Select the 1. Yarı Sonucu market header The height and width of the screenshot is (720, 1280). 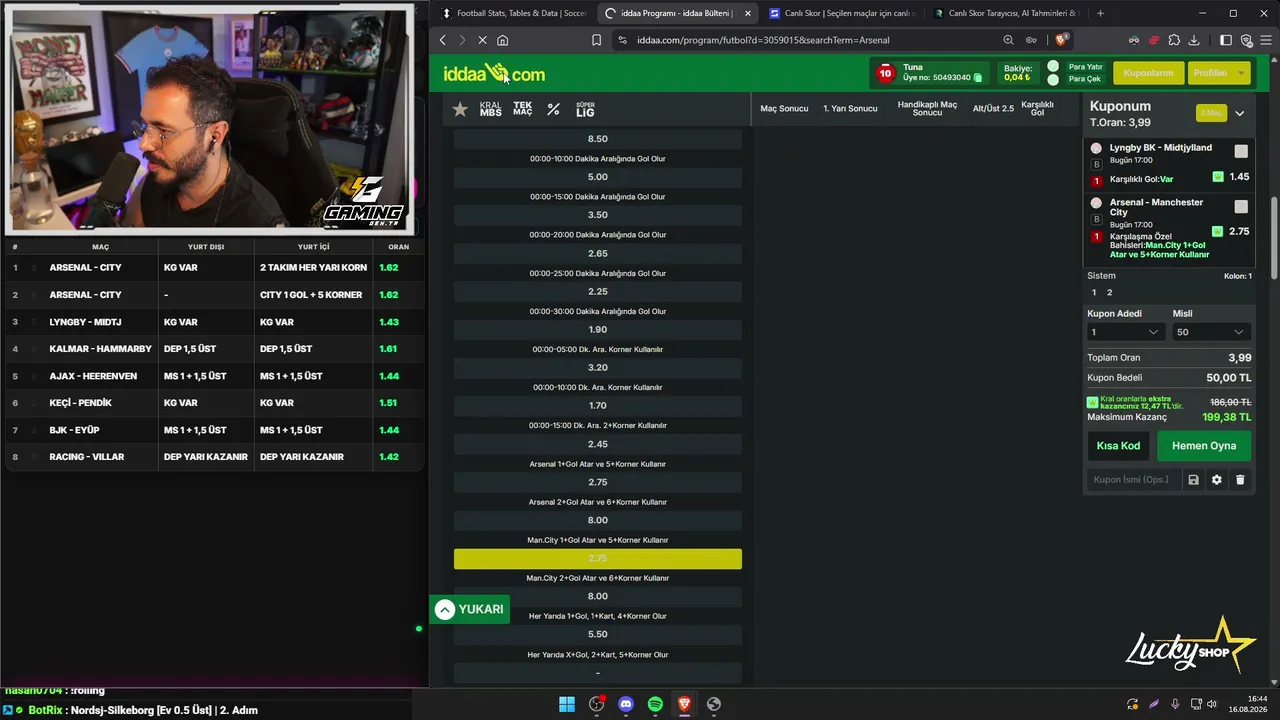tap(850, 108)
